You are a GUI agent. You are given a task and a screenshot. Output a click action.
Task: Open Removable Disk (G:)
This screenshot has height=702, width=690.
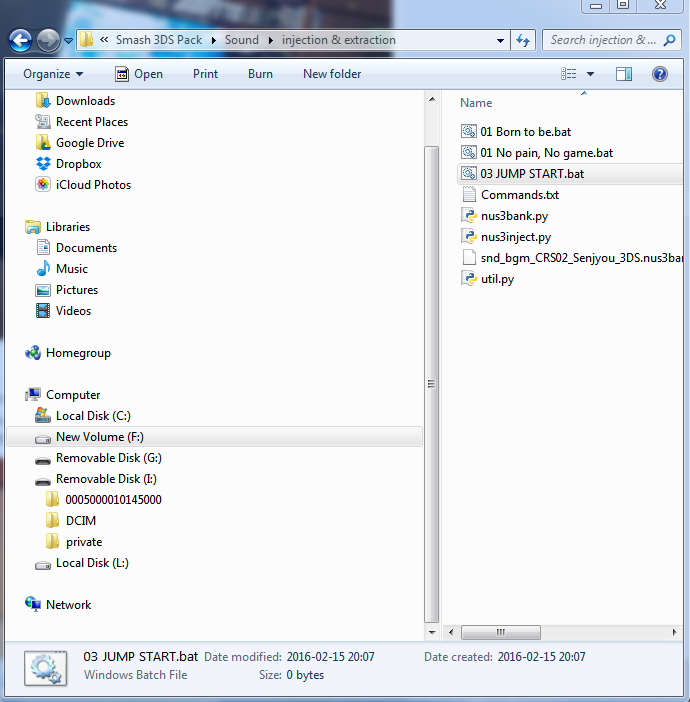[x=99, y=458]
